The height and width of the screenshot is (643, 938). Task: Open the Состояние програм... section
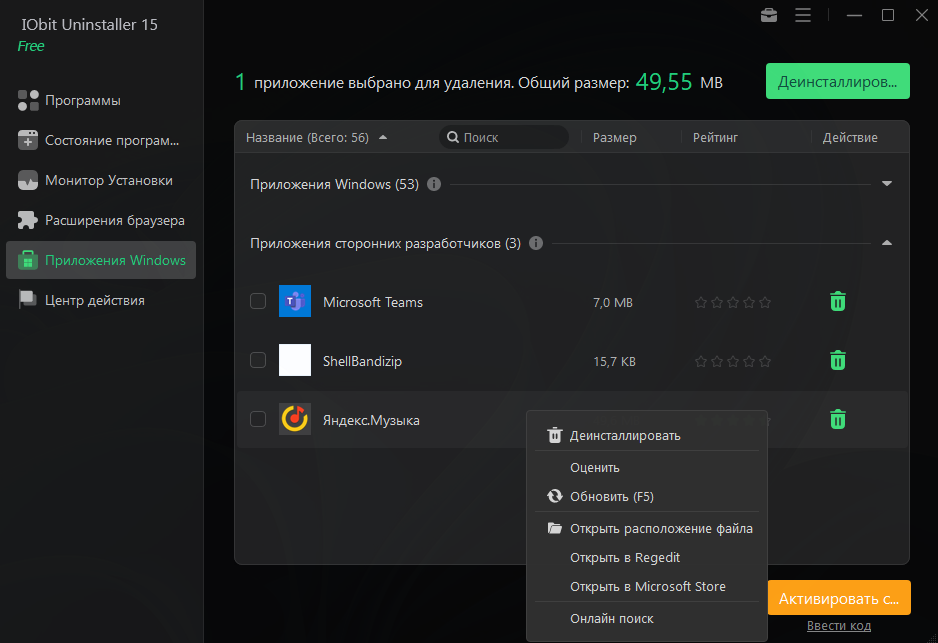pos(101,140)
